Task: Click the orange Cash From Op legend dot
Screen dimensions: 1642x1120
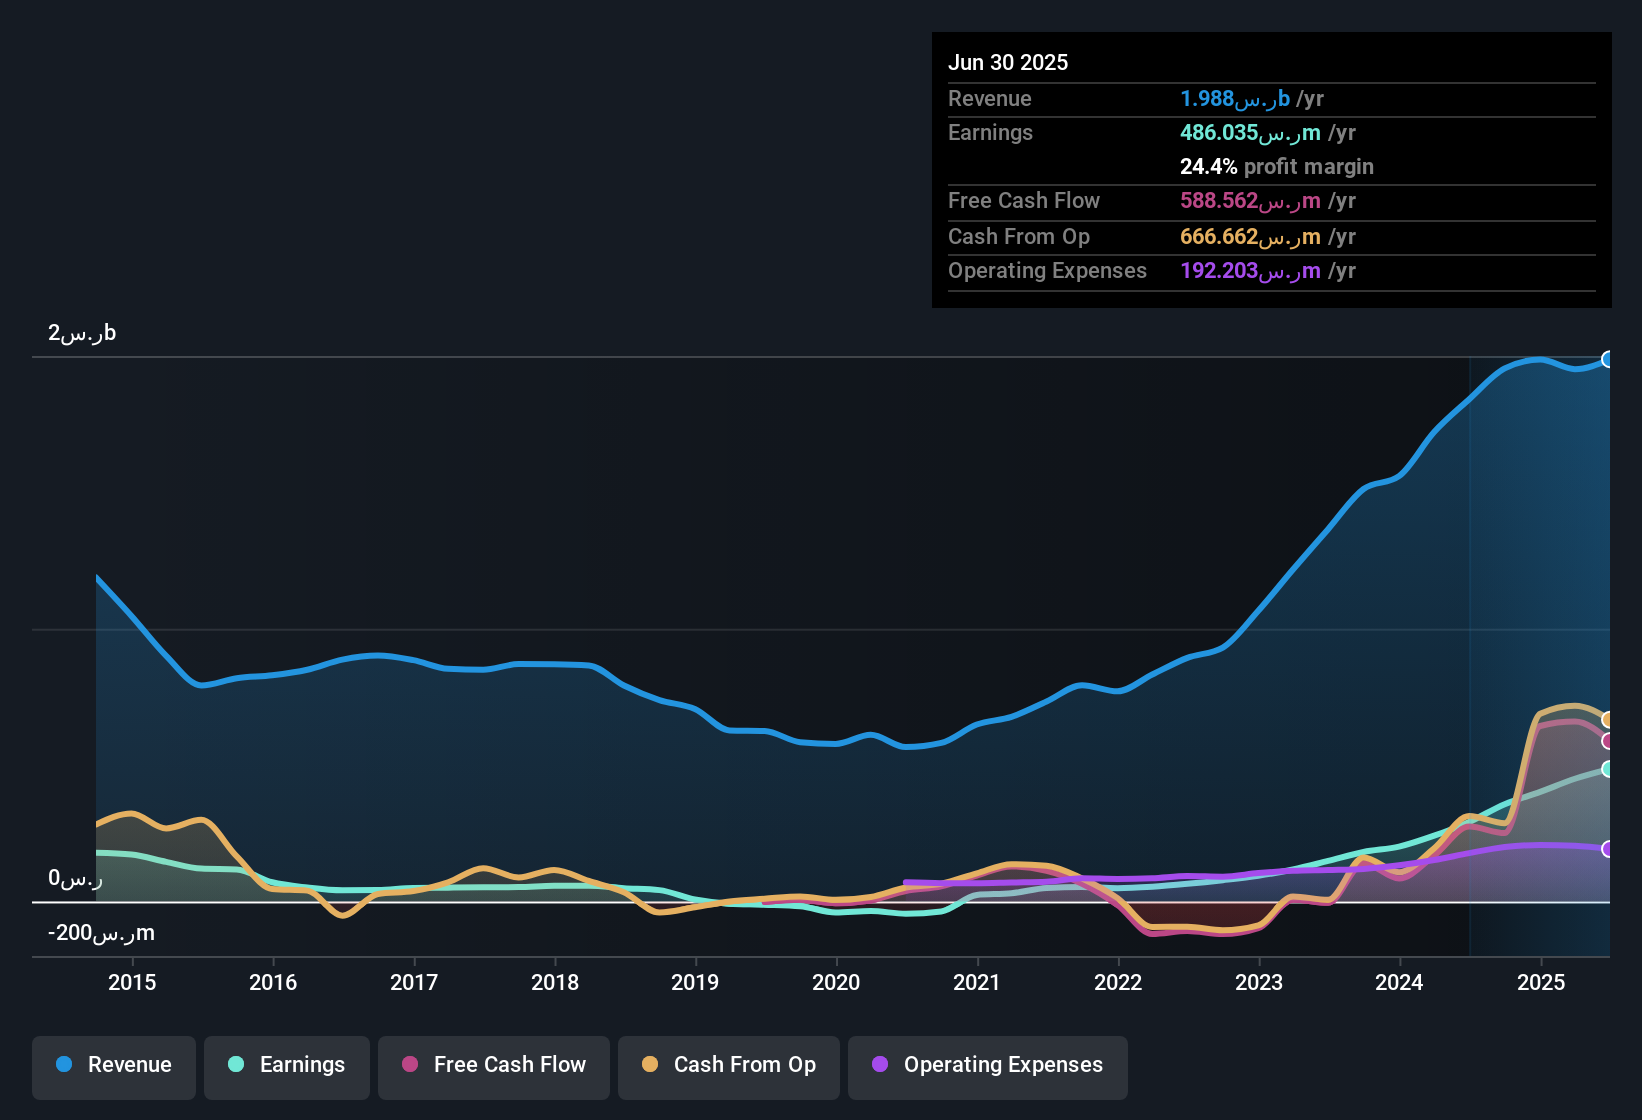Action: (650, 1065)
